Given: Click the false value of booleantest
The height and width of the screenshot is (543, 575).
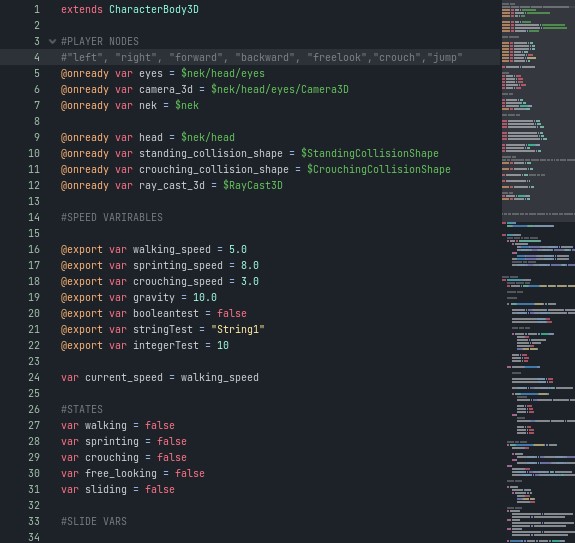Looking at the screenshot, I should (x=232, y=313).
